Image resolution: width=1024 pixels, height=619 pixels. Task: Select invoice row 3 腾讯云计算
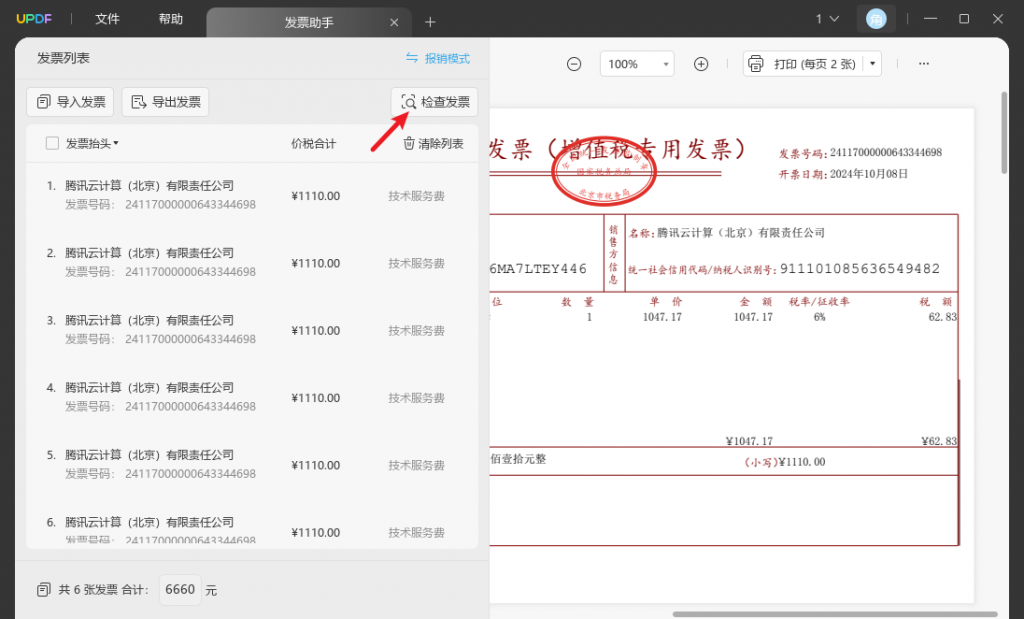[x=252, y=330]
